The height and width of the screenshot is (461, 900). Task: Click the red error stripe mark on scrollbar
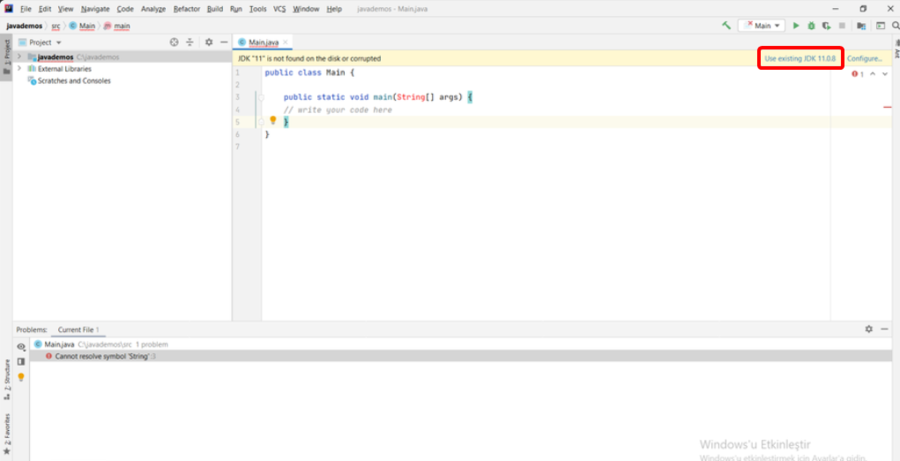click(887, 107)
